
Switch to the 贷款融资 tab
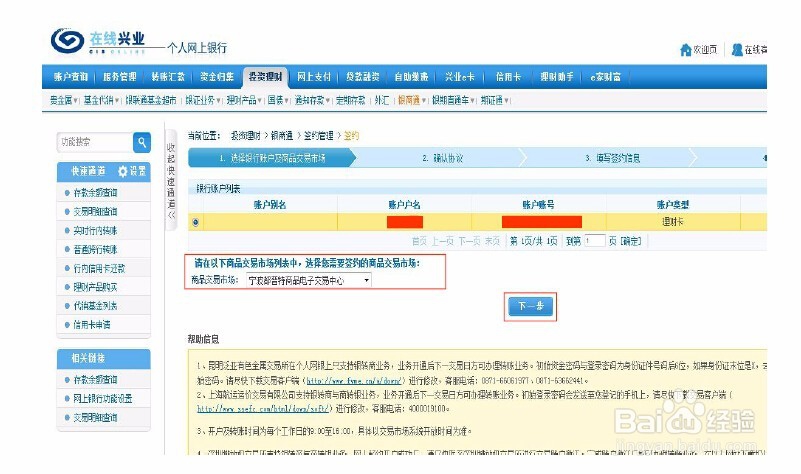(362, 77)
